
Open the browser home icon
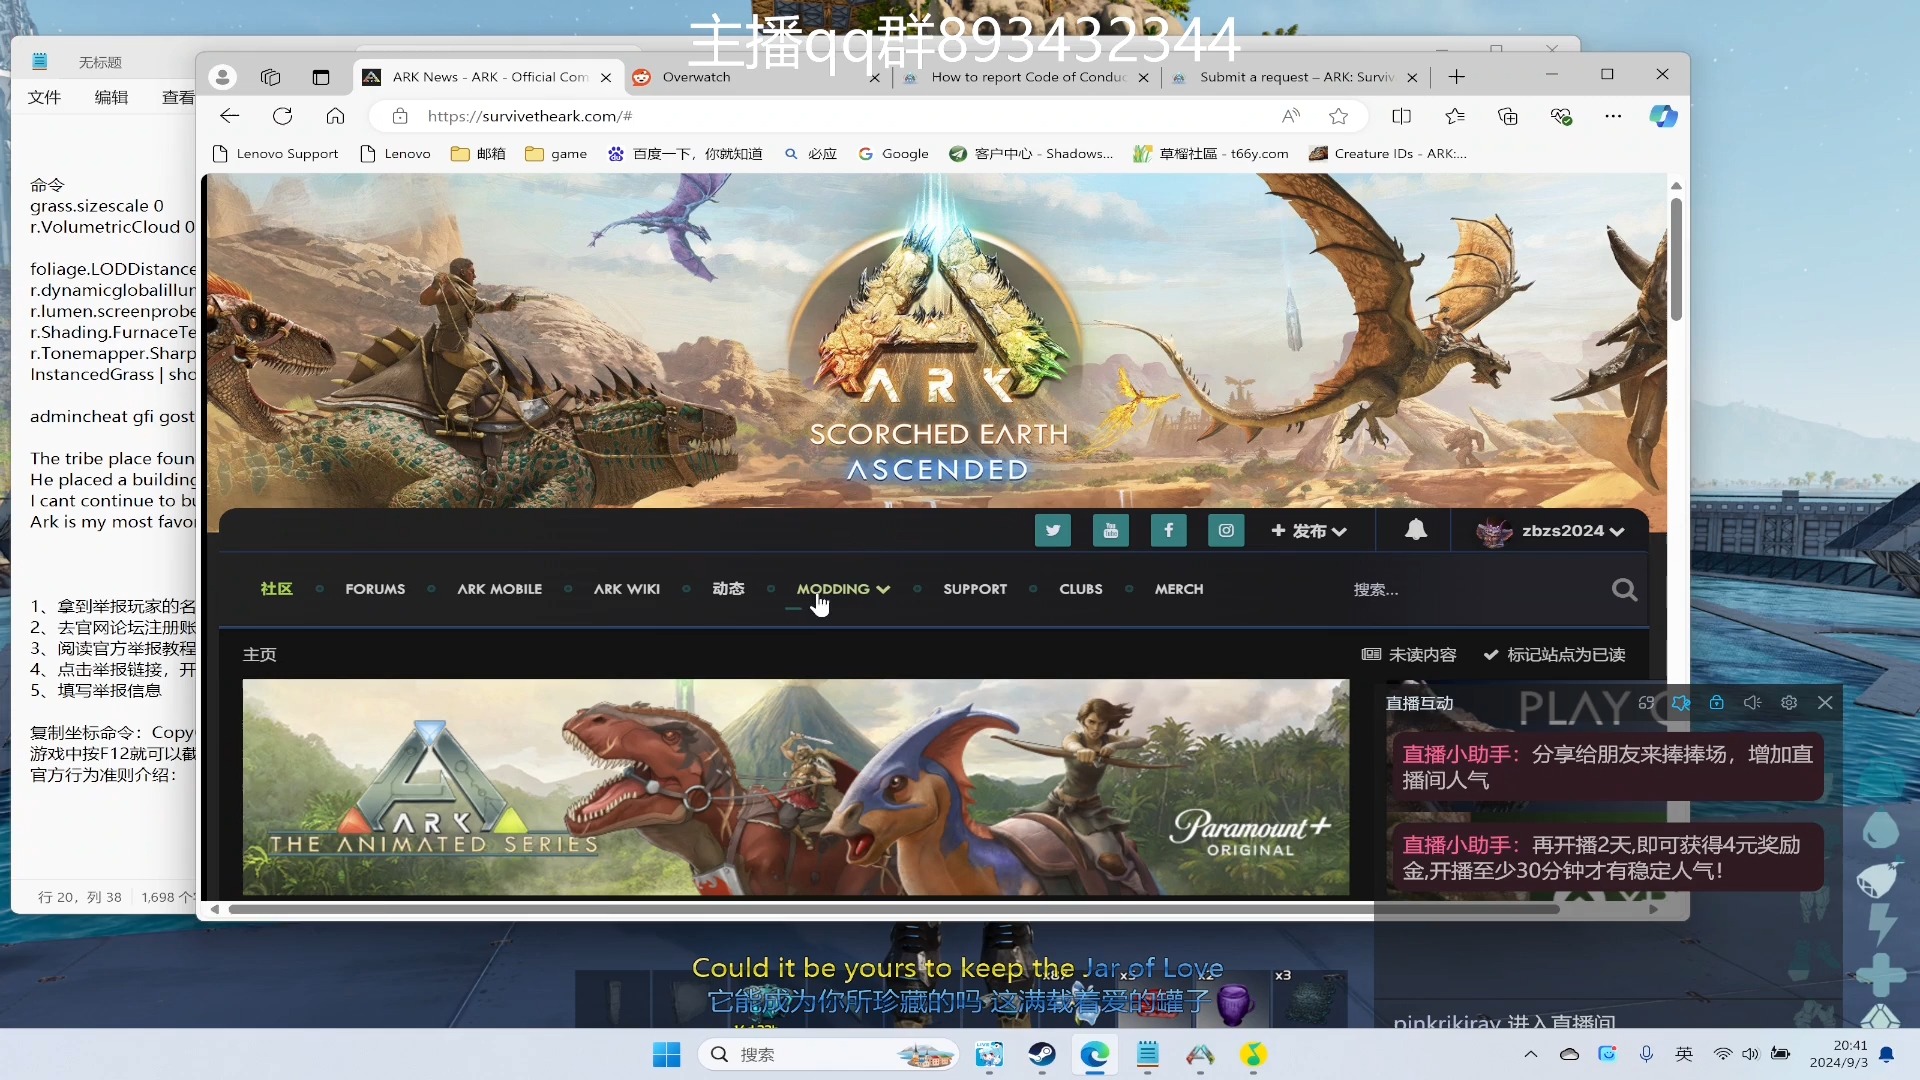pyautogui.click(x=335, y=116)
